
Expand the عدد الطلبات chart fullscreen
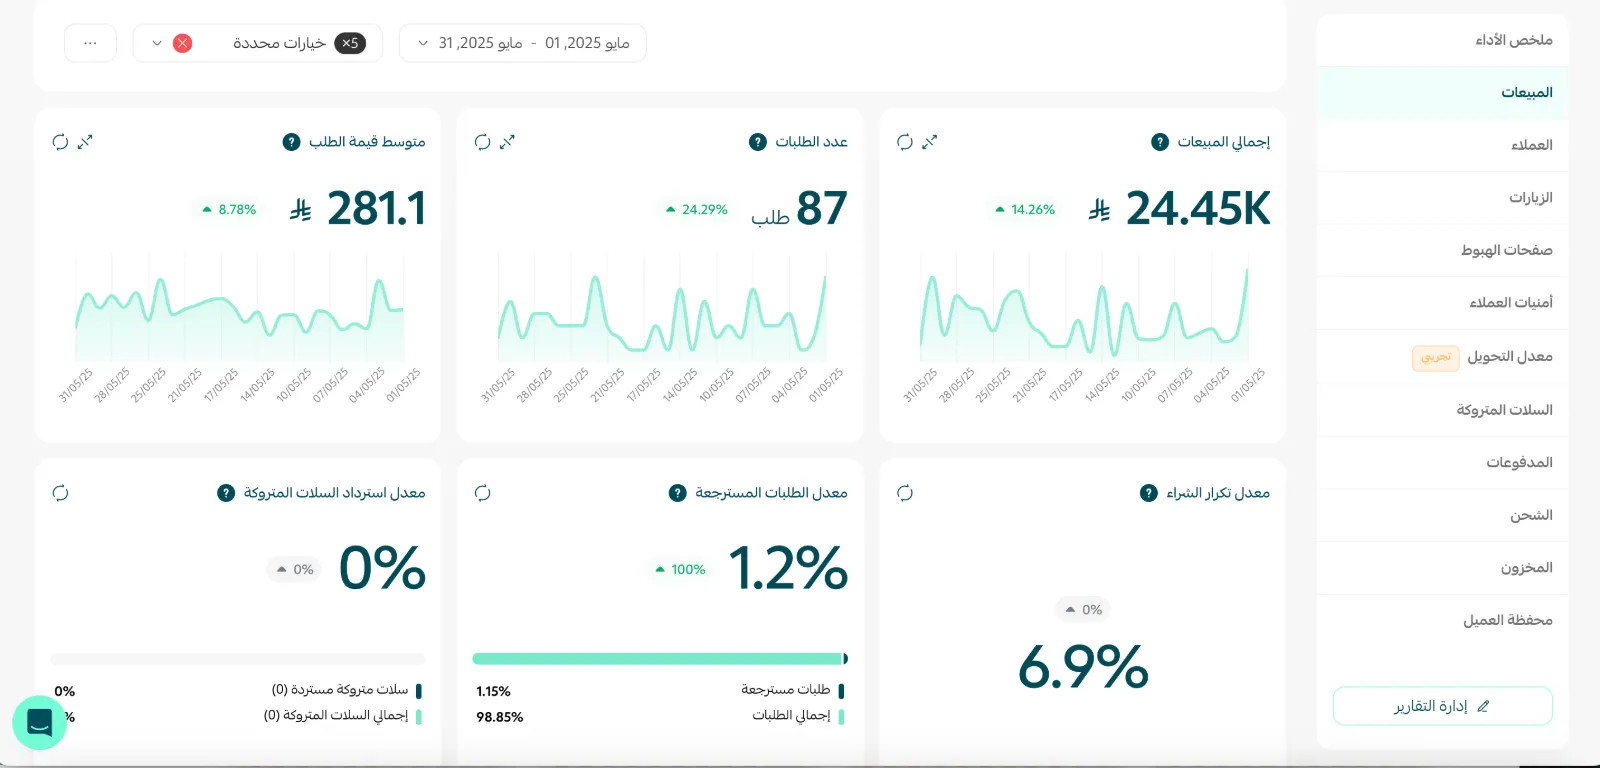coord(507,142)
